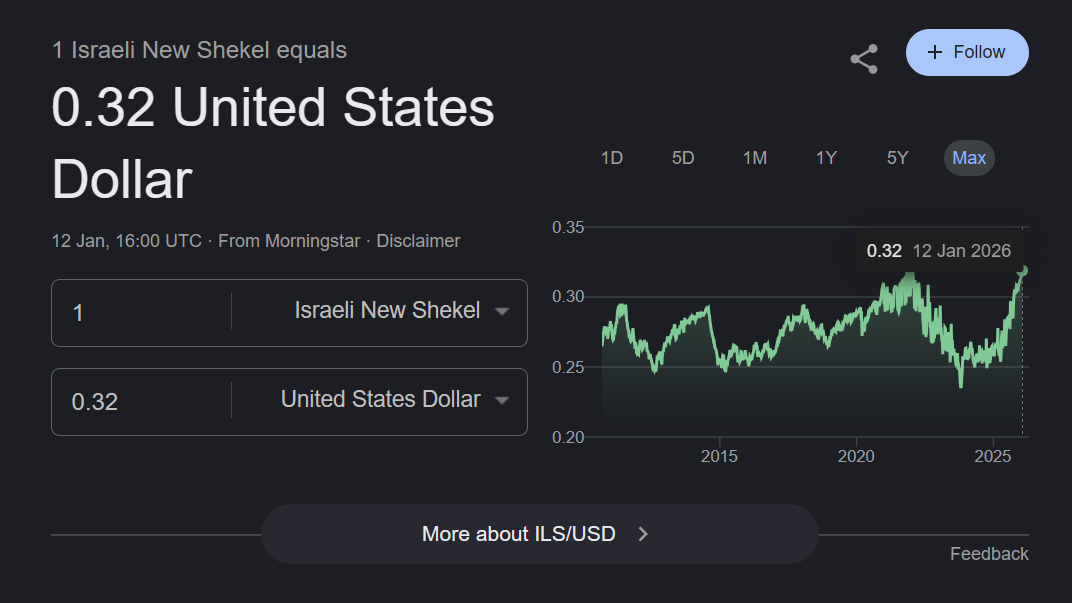This screenshot has height=603, width=1072.
Task: Click the Follow button
Action: click(x=967, y=52)
